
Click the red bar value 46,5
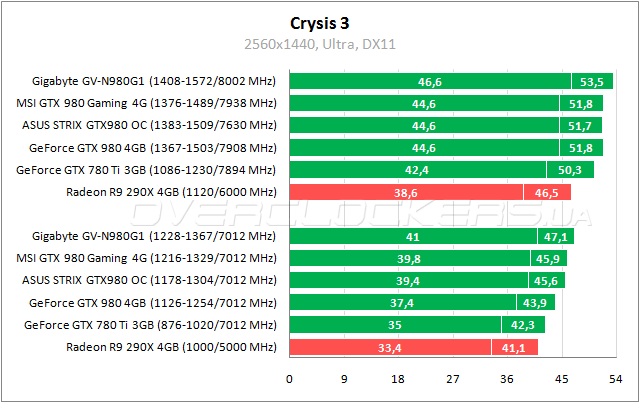pyautogui.click(x=547, y=191)
